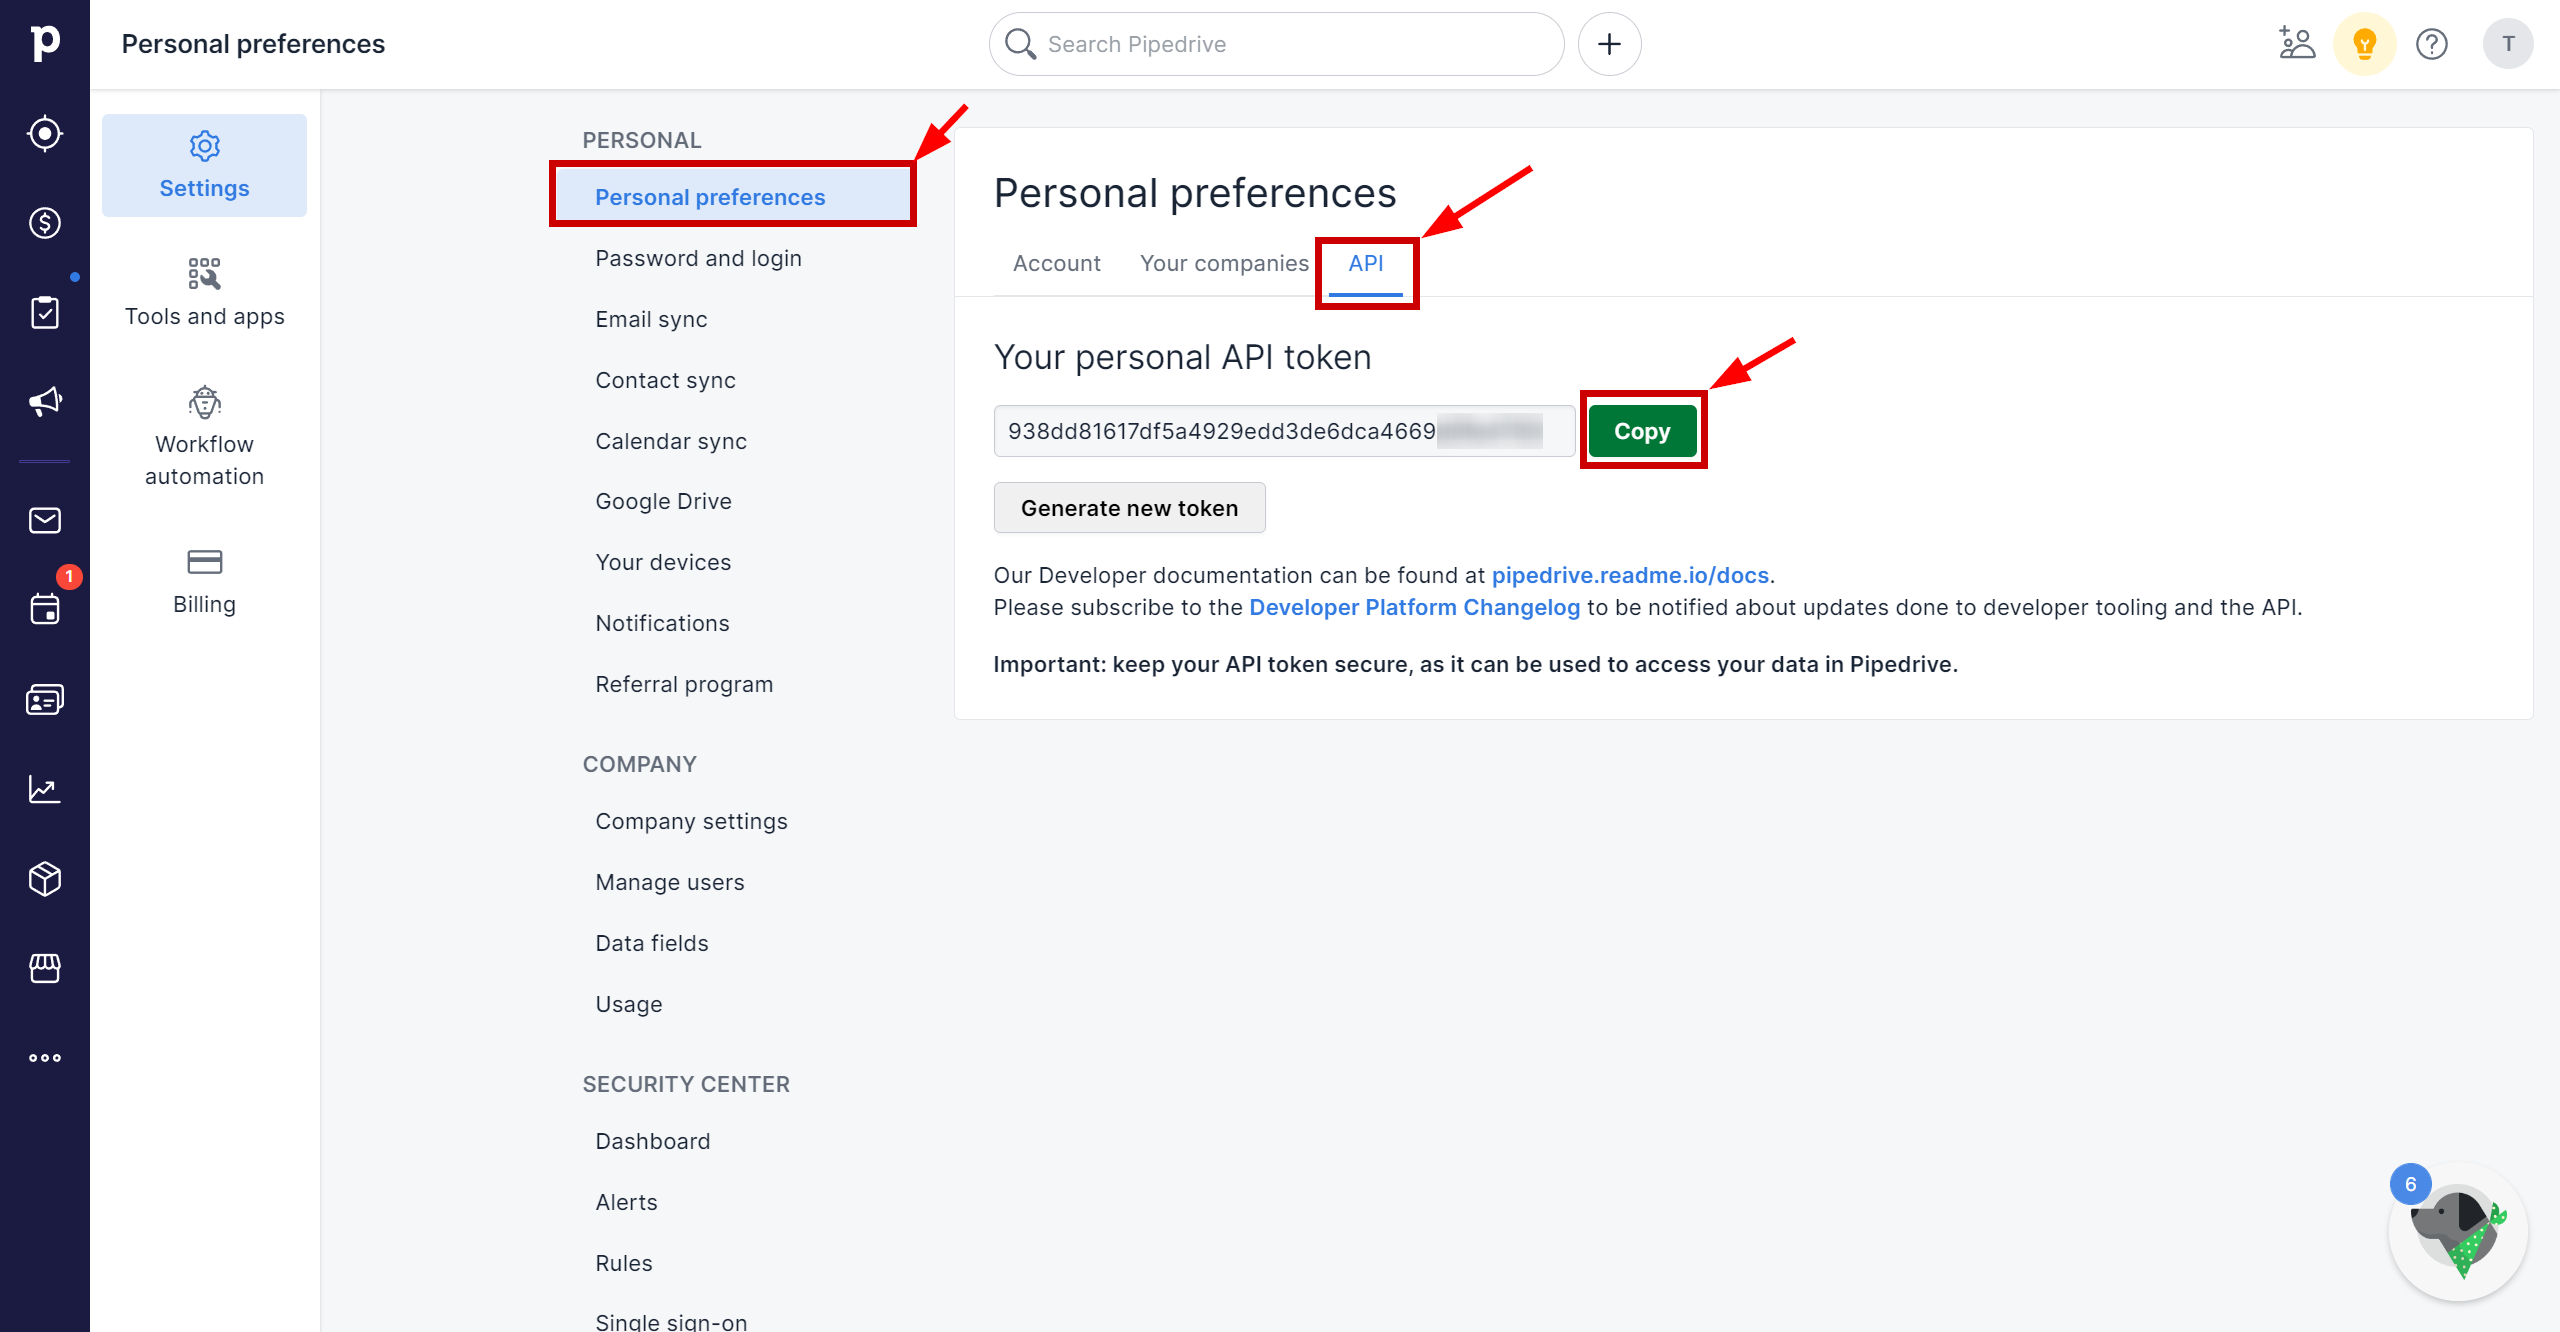The width and height of the screenshot is (2560, 1332).
Task: Click the Pipedrive logo icon
Action: 45,43
